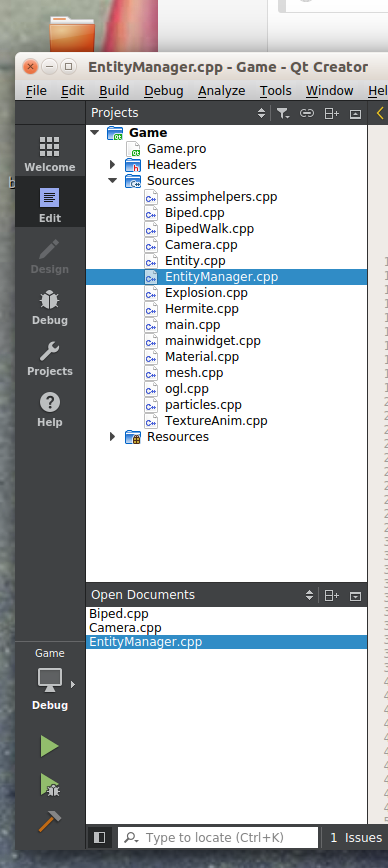The width and height of the screenshot is (388, 868).
Task: Select Game.pro in project tree
Action: [176, 149]
